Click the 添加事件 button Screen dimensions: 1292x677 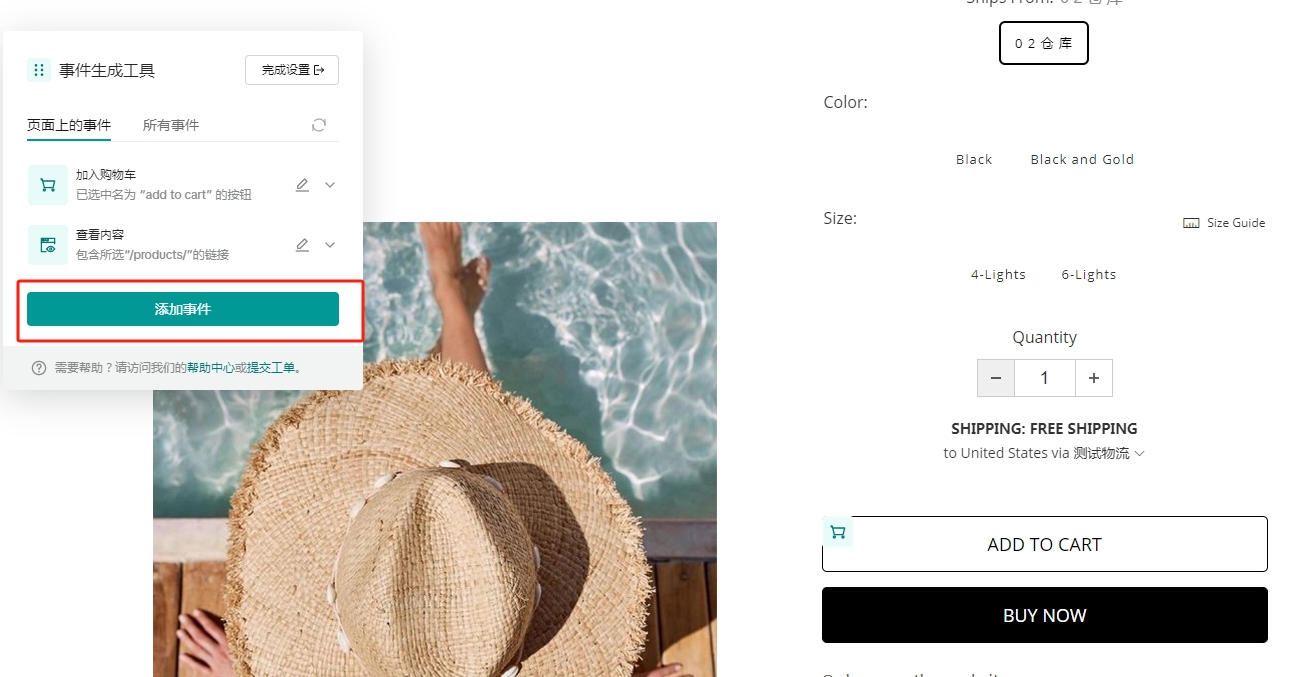183,309
